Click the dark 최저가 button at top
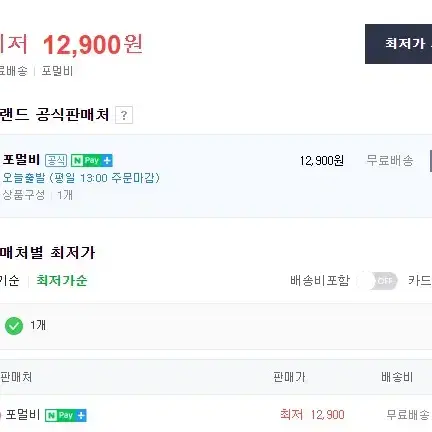Screen dimensions: 432x432 399,44
